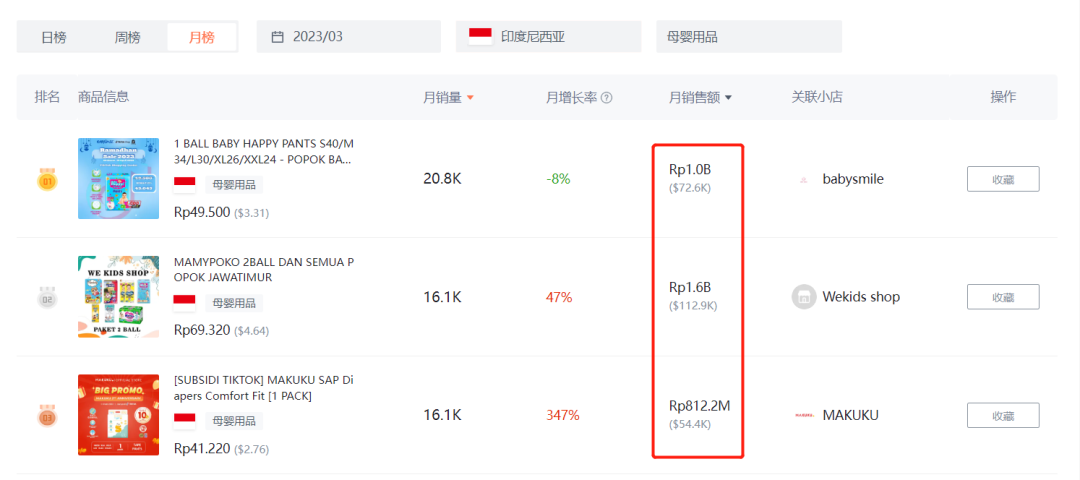Click the silver rank 02 medal icon
This screenshot has width=1080, height=480.
pos(47,297)
